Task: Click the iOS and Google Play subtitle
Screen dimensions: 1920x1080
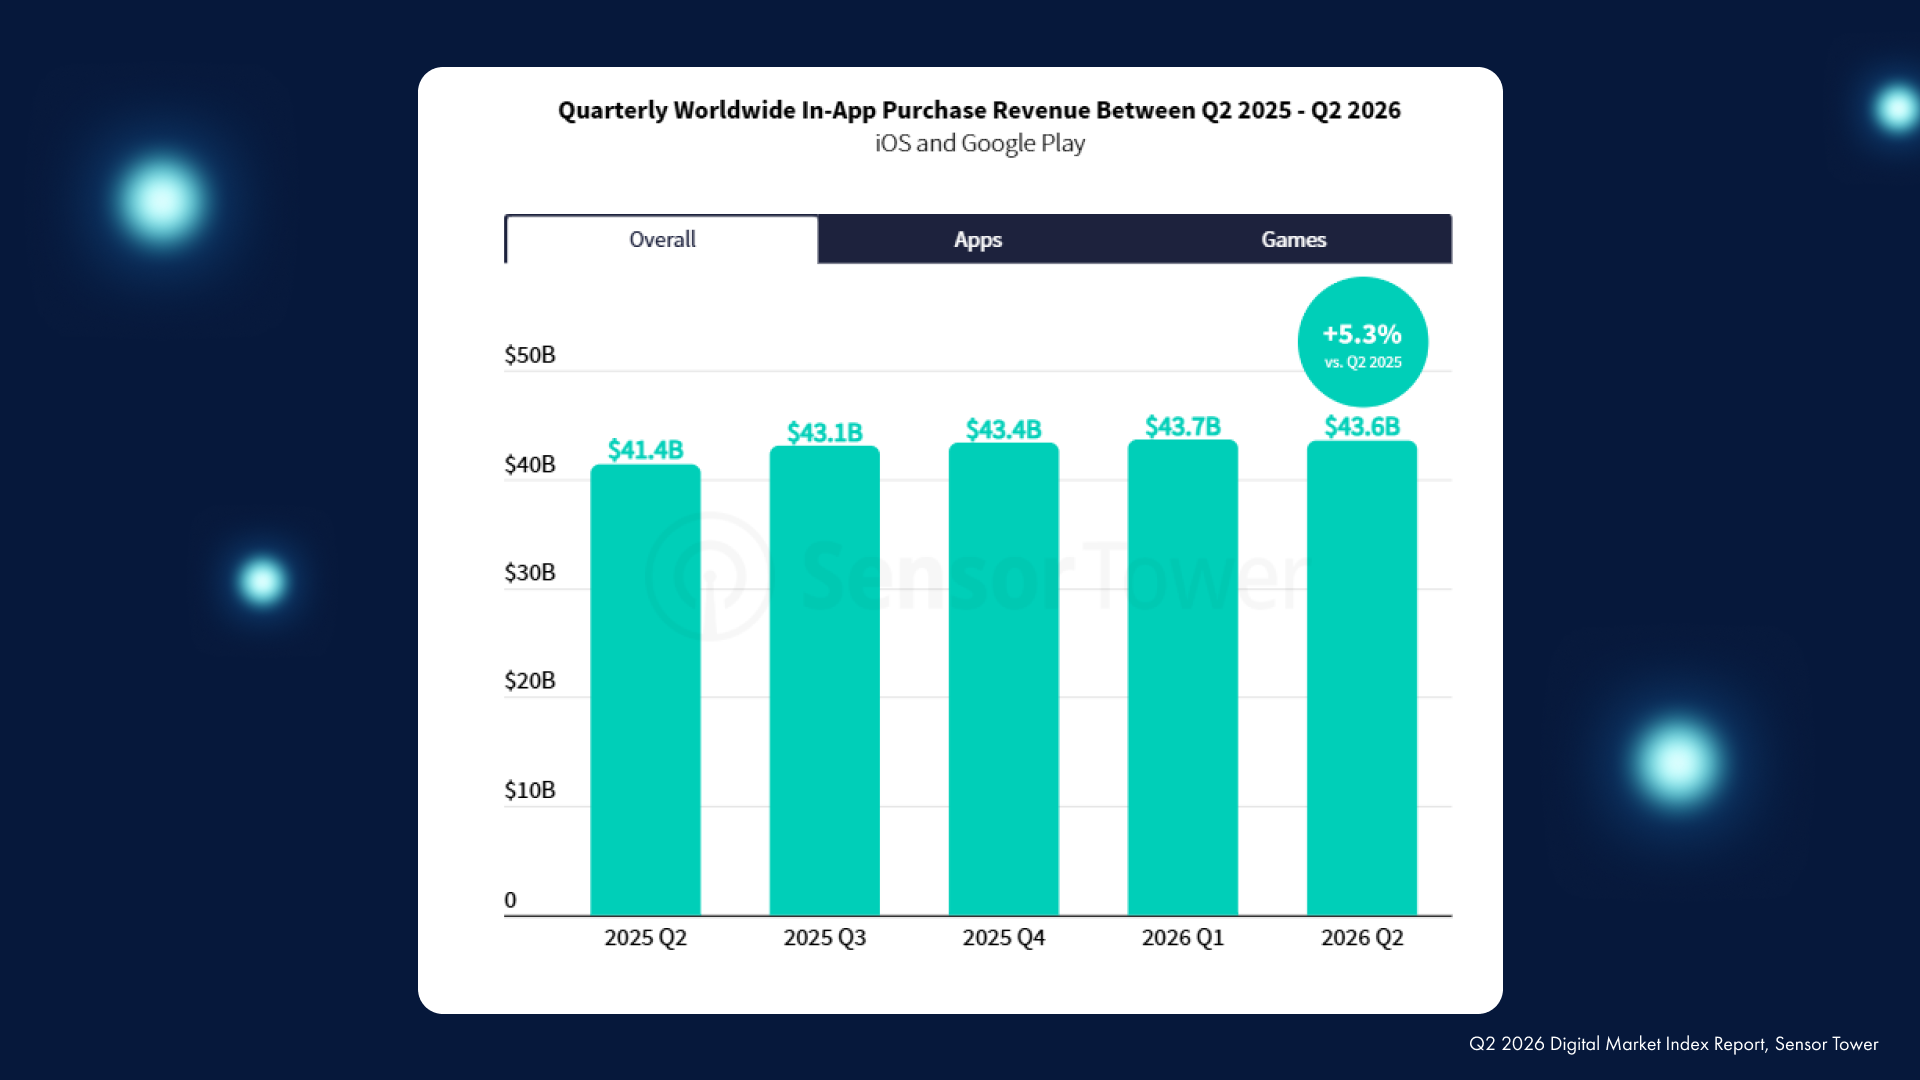Action: coord(979,144)
